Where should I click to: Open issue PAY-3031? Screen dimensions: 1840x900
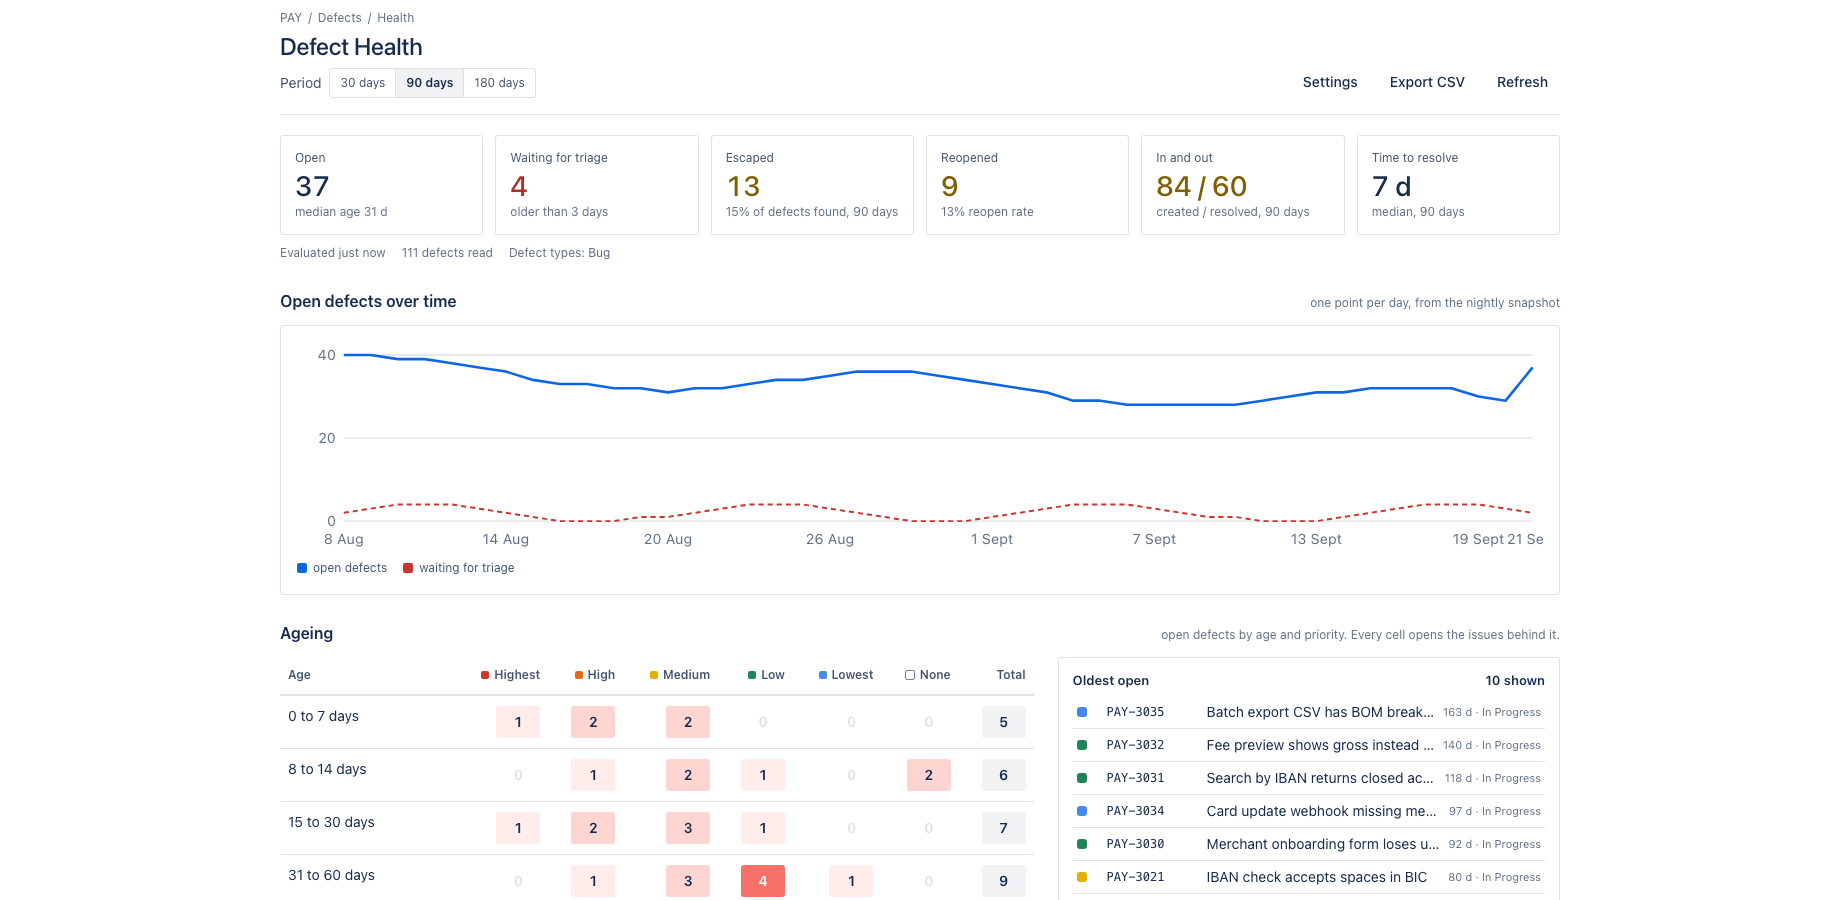[x=1135, y=778]
